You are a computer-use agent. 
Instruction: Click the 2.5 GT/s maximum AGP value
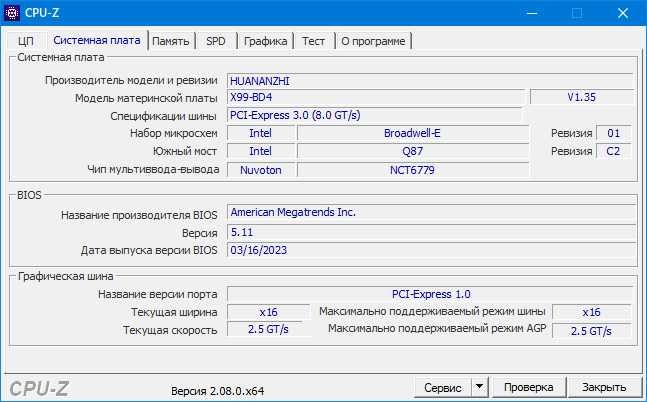pyautogui.click(x=591, y=331)
